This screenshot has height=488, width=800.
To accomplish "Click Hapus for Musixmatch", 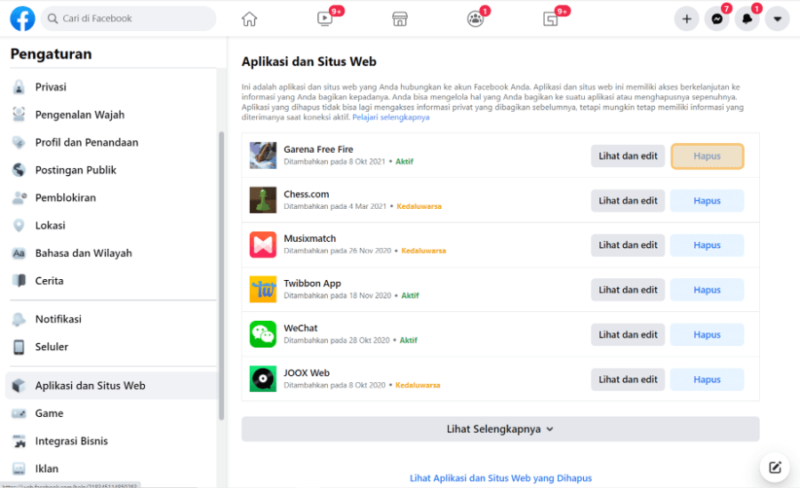I will (707, 245).
